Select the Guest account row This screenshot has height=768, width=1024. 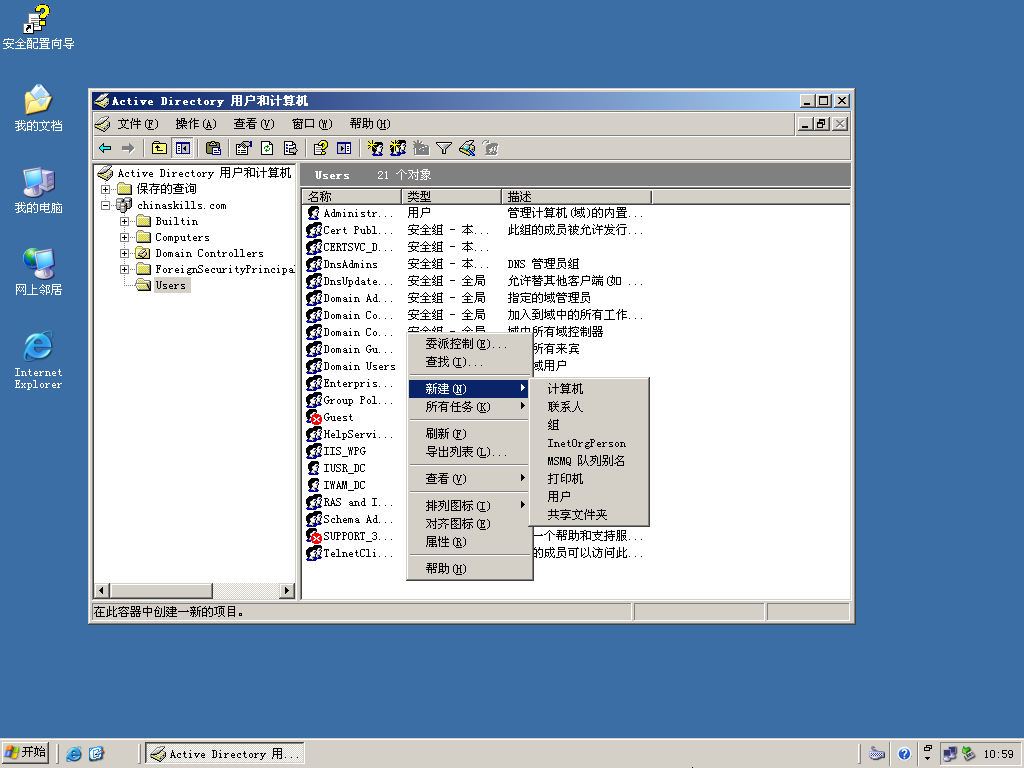pos(330,417)
